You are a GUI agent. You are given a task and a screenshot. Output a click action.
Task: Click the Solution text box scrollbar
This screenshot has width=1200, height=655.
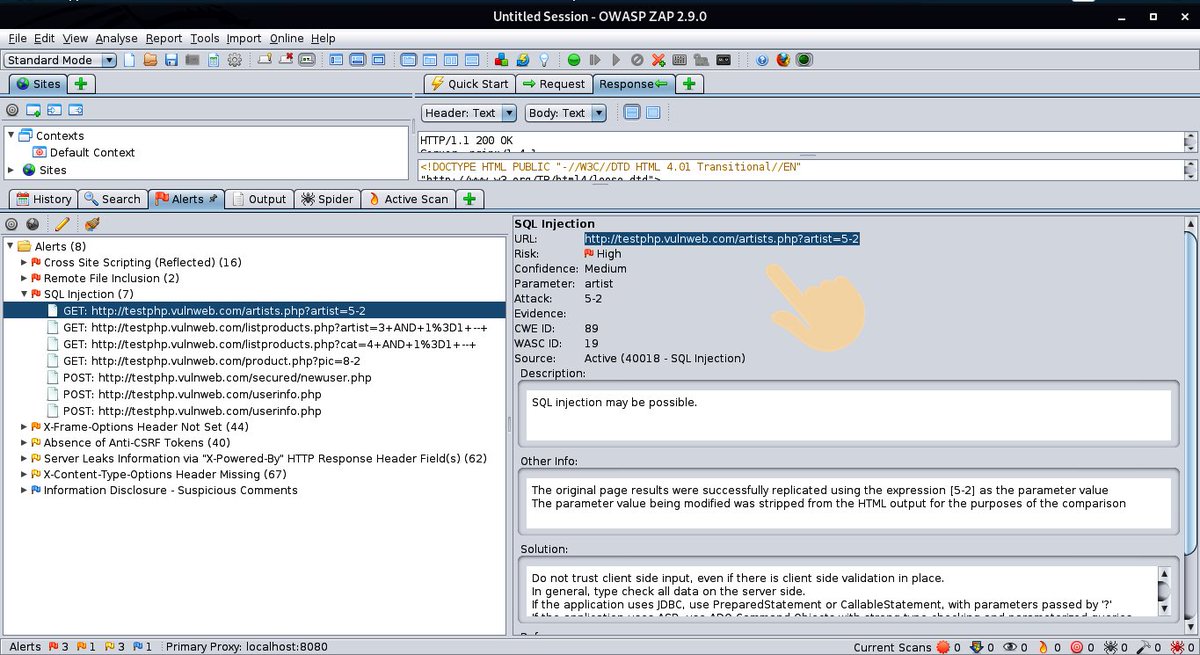1163,590
